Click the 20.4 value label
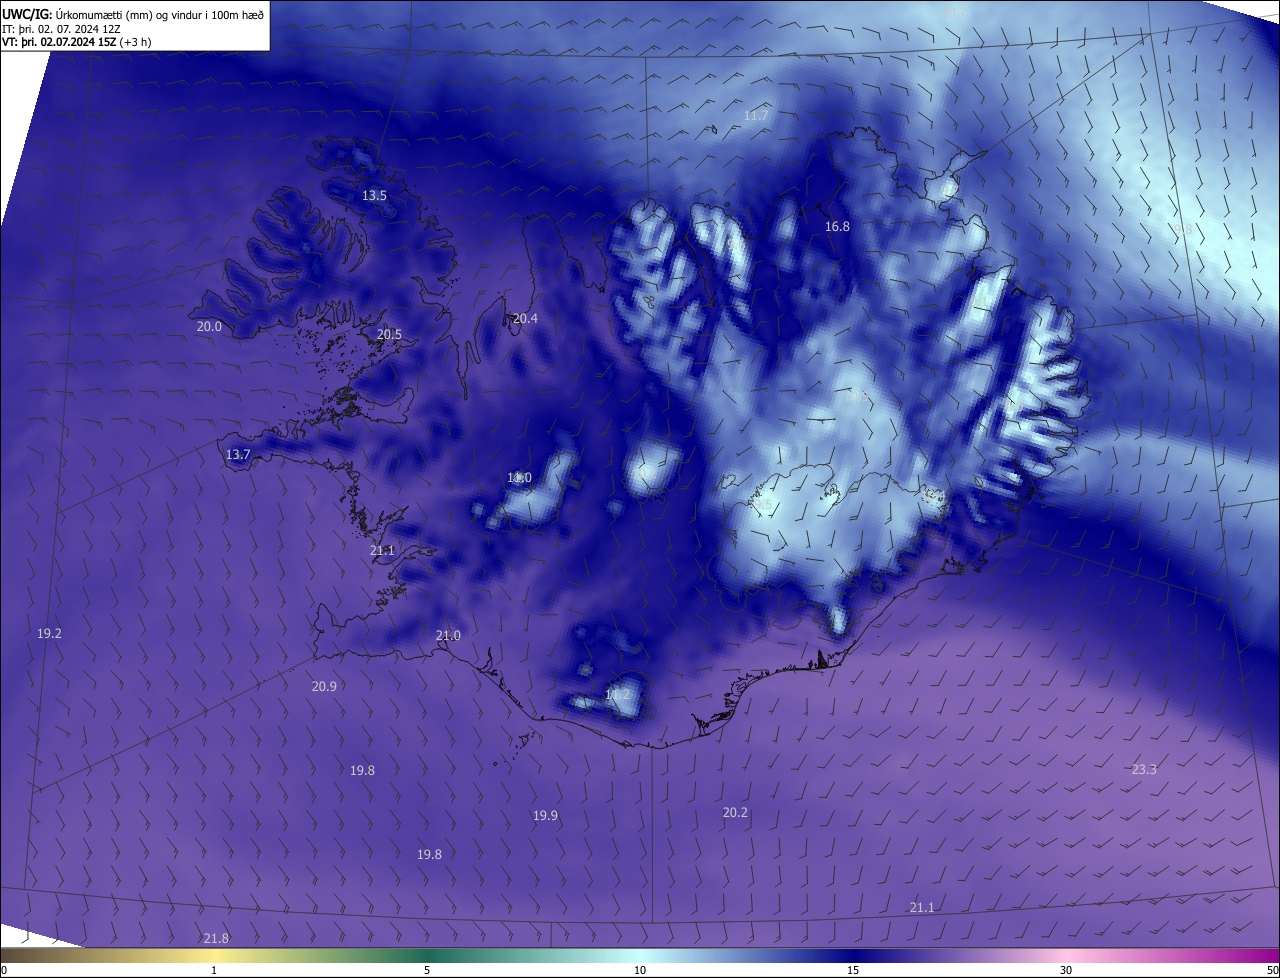Screen dimensions: 1280x978 [x=525, y=319]
